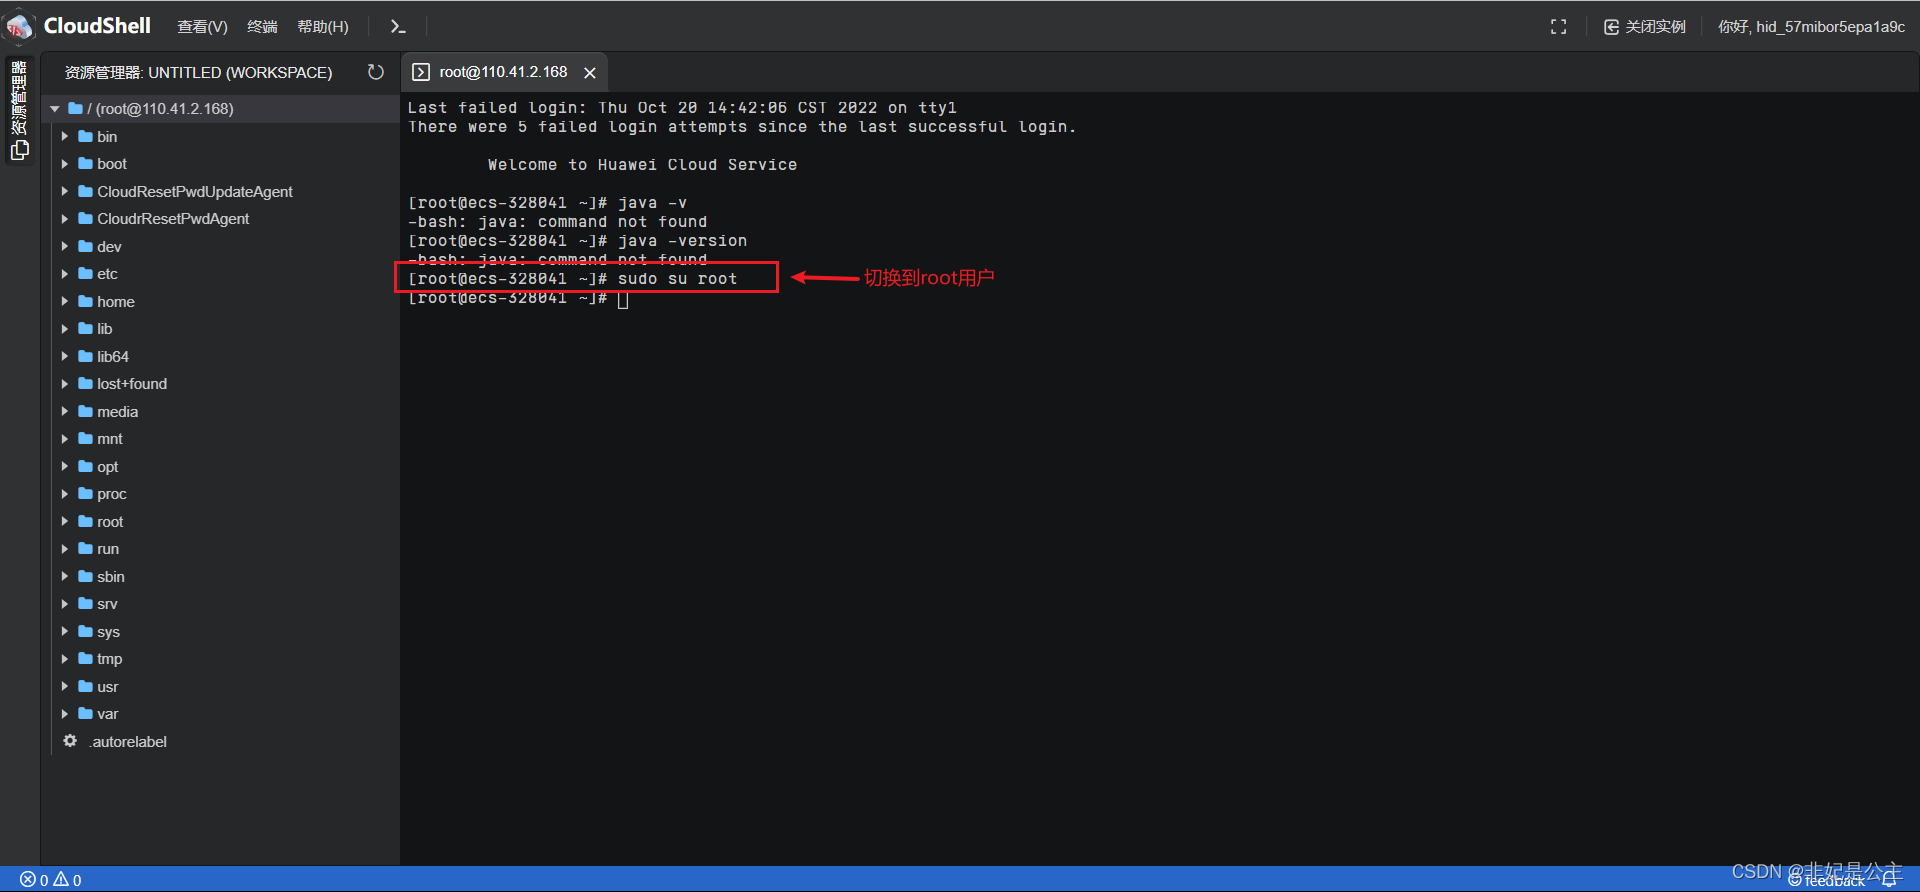Image resolution: width=1920 pixels, height=892 pixels.
Task: Expand the dev folder
Action: tap(65, 246)
